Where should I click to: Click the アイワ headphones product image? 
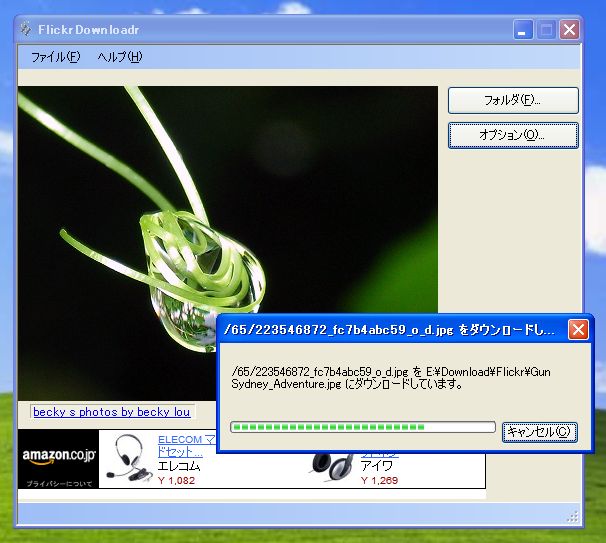coord(333,467)
